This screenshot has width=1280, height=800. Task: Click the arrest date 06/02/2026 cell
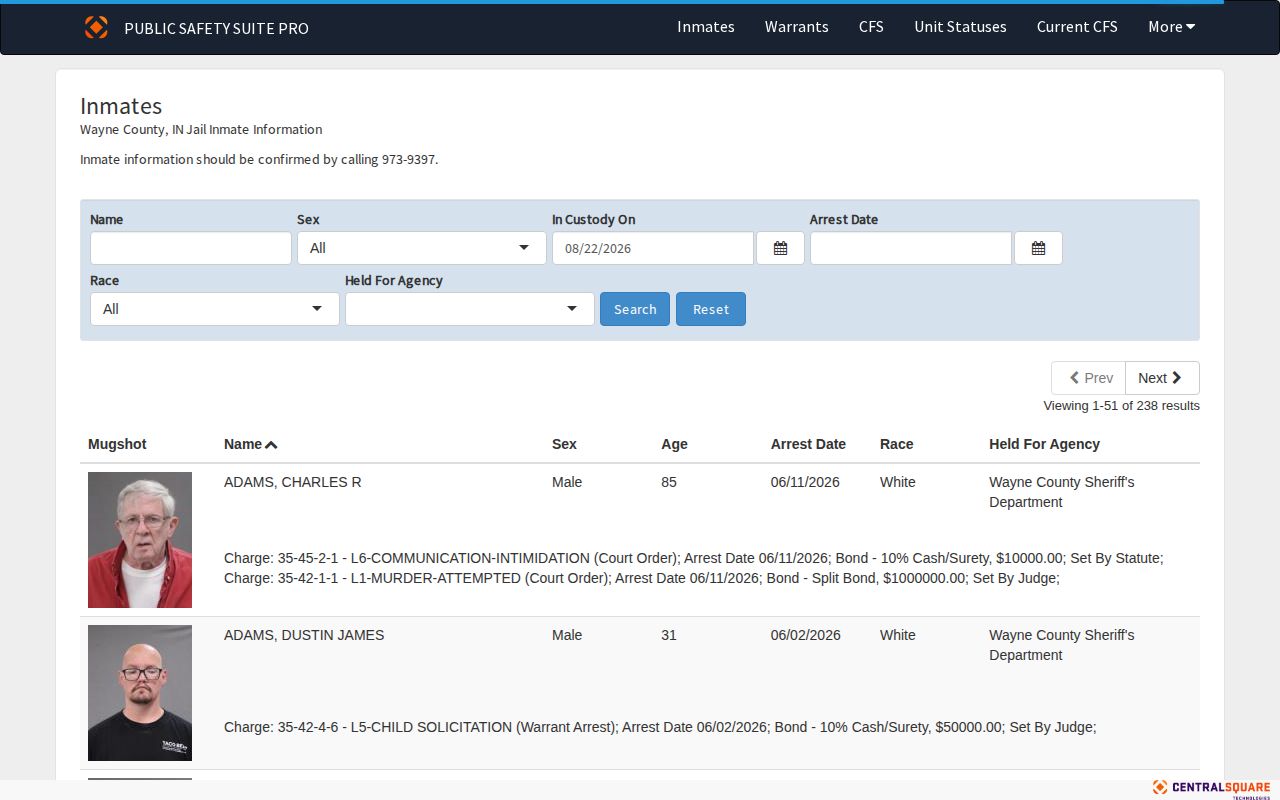click(805, 635)
